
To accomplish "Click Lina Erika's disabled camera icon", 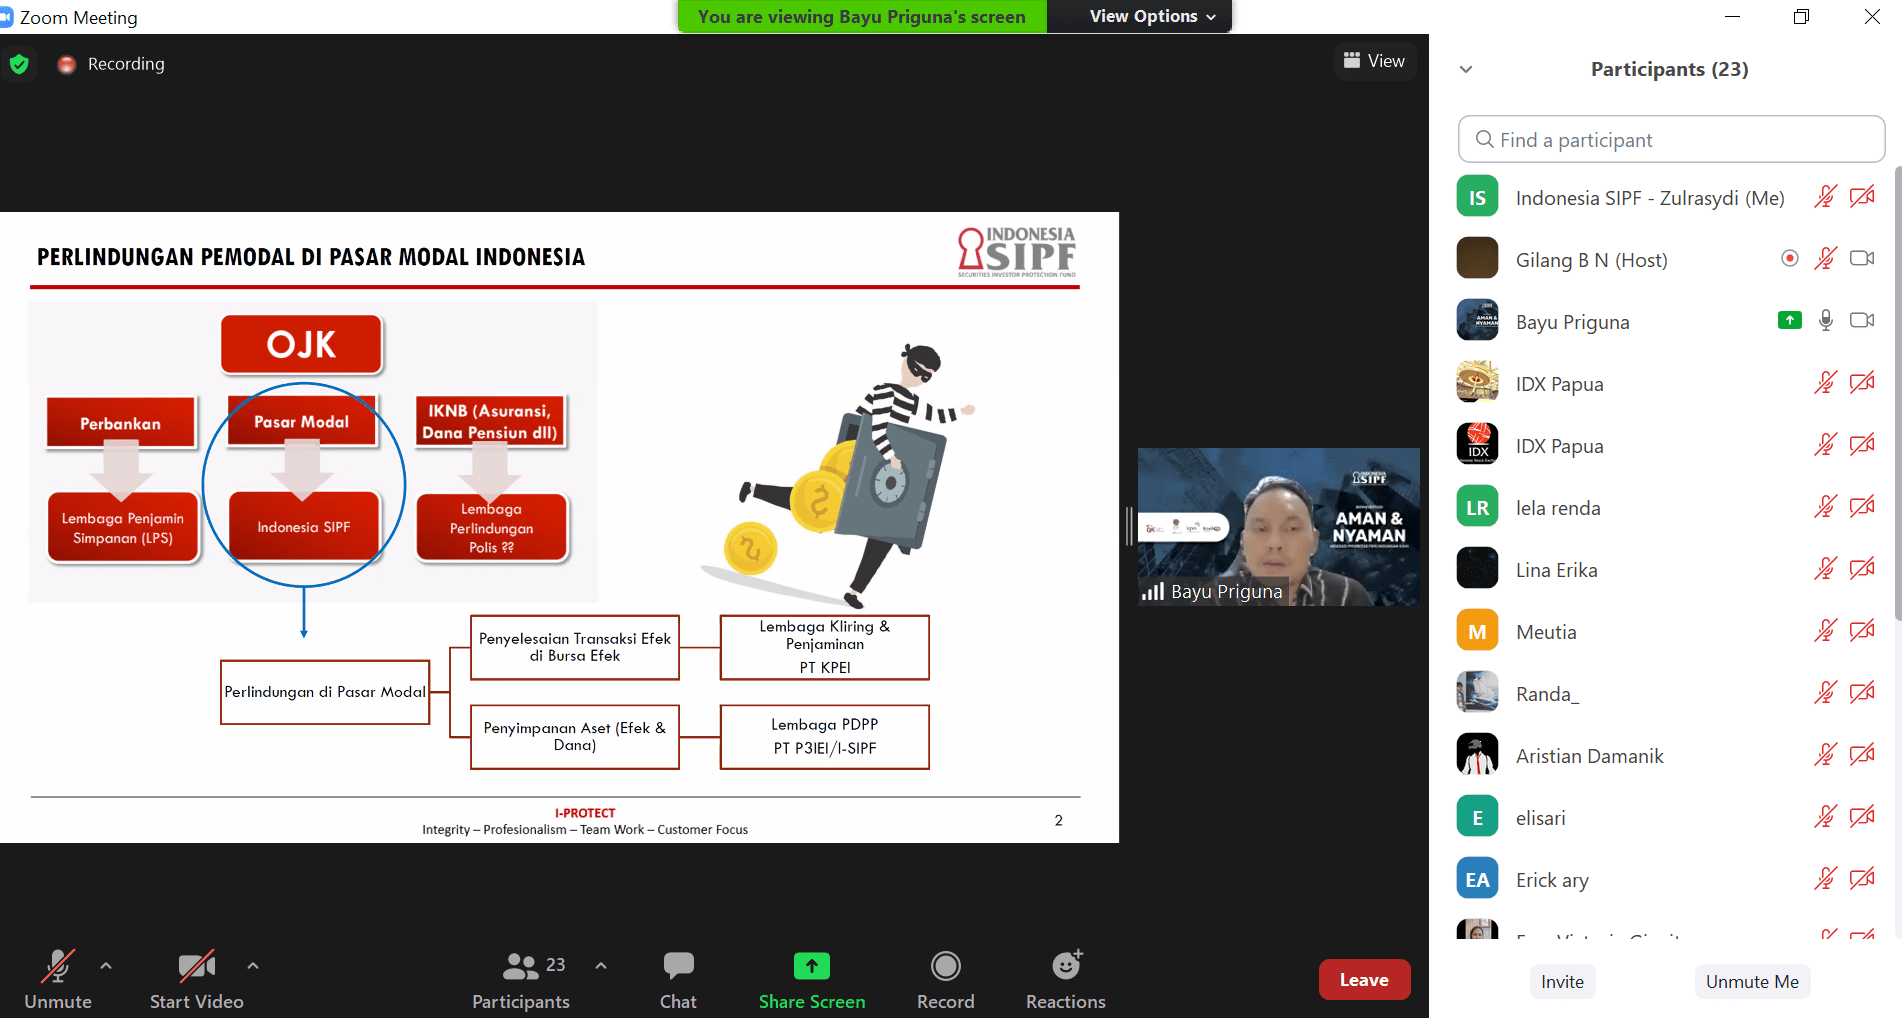I will point(1862,569).
